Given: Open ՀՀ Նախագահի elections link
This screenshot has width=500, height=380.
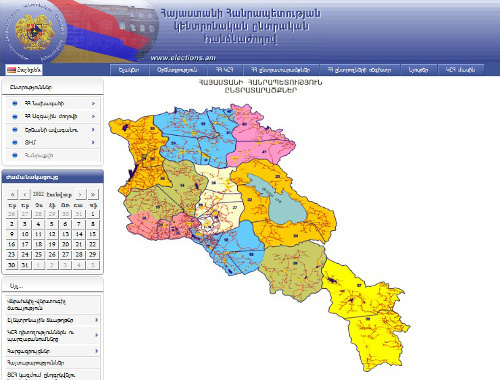Looking at the screenshot, I should coord(44,104).
